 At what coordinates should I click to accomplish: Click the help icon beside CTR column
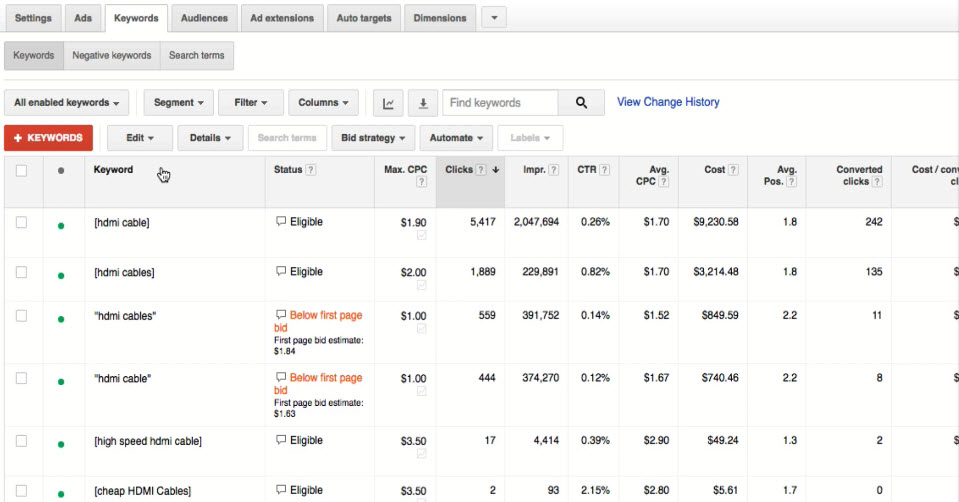coord(605,170)
